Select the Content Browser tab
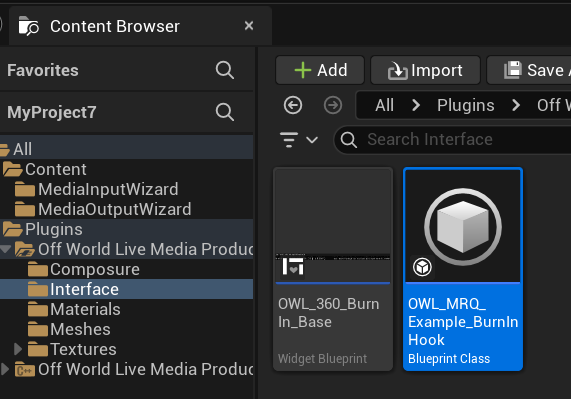 click(x=140, y=26)
